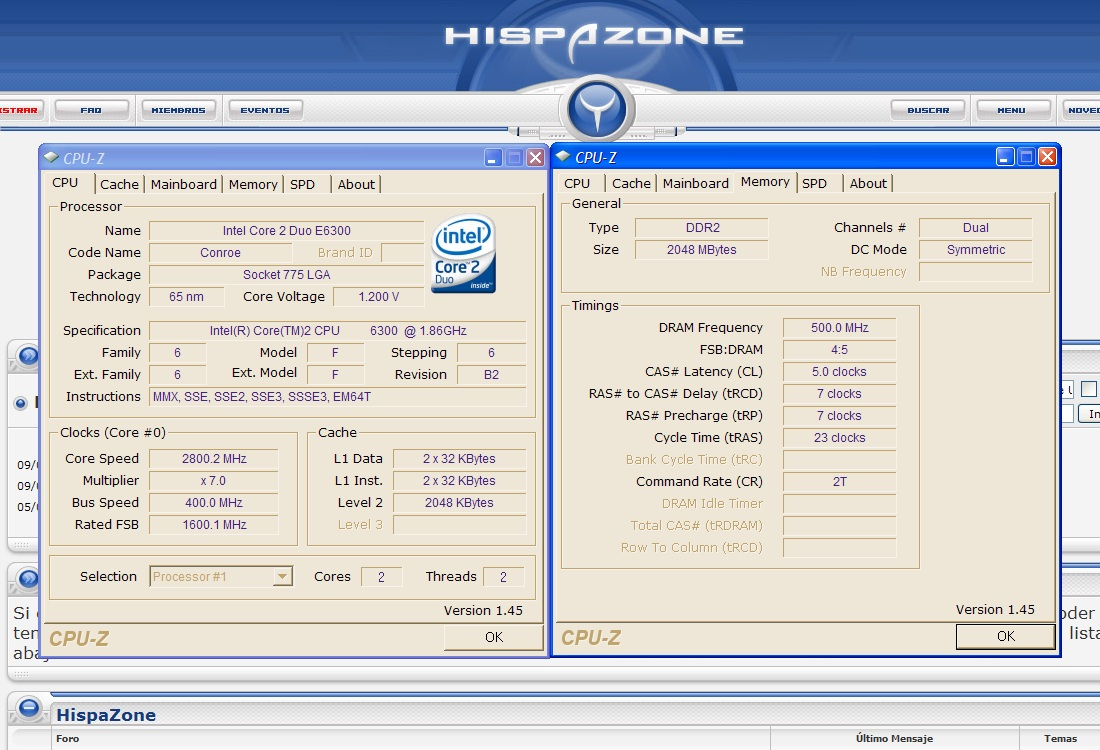Click the topmost round arrow icon at page left
The image size is (1100, 750).
(27, 356)
